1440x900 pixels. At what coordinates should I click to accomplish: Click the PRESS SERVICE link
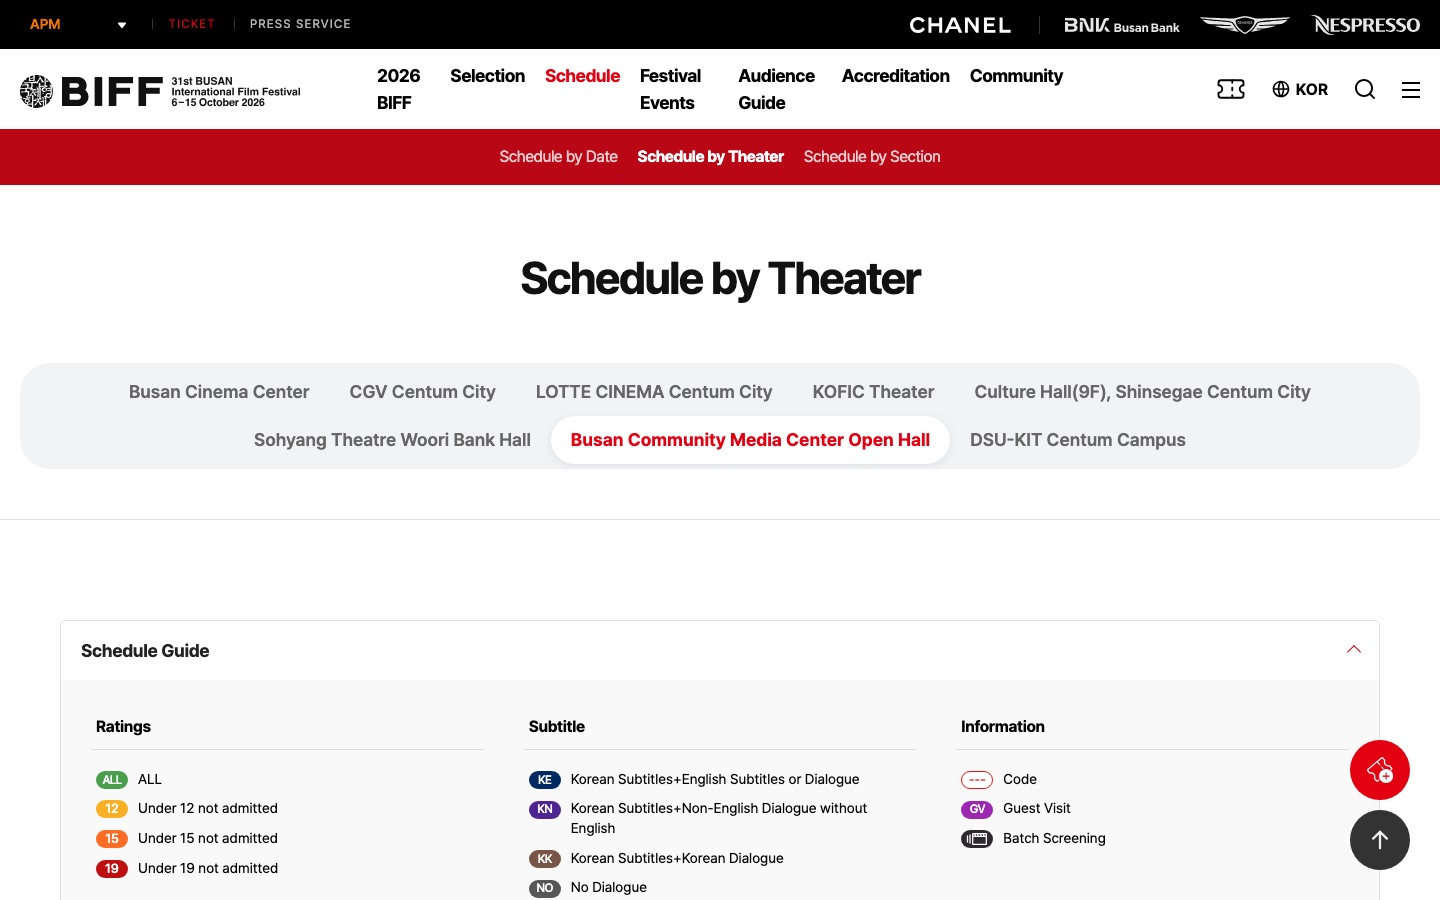pyautogui.click(x=300, y=24)
